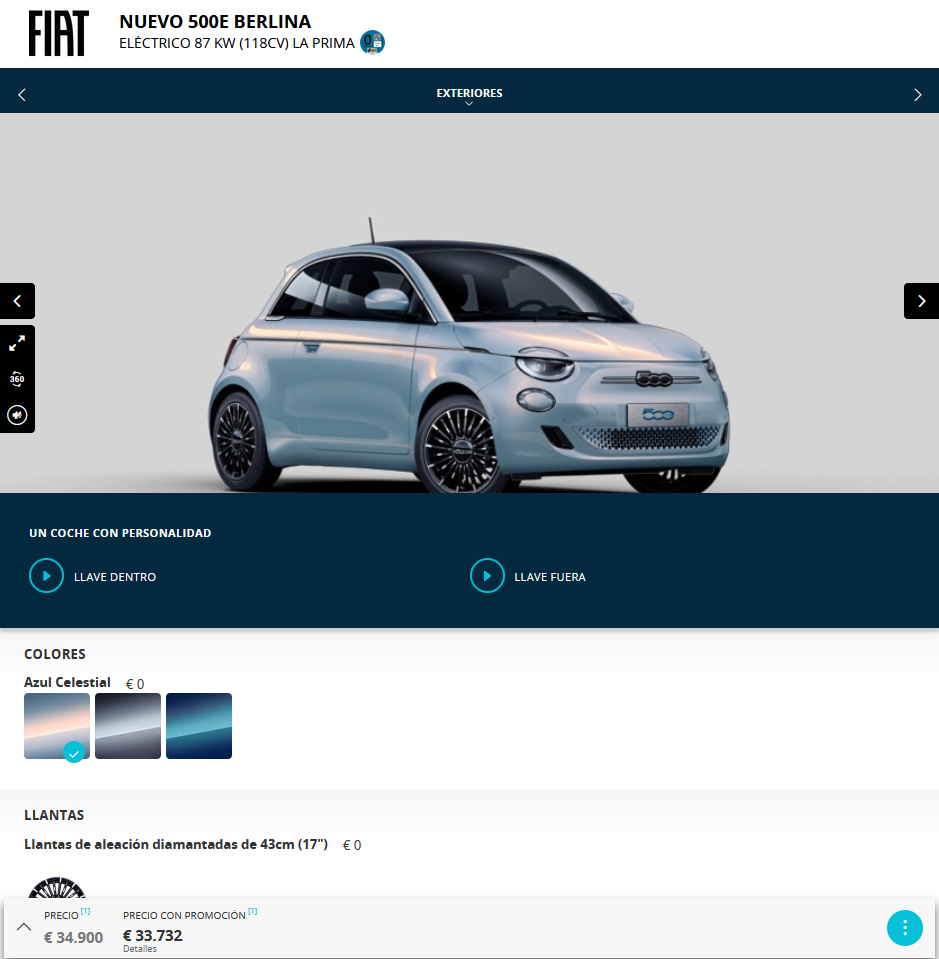
Task: Click the 'NUEVO 500E BERLINA' title
Action: [x=215, y=21]
